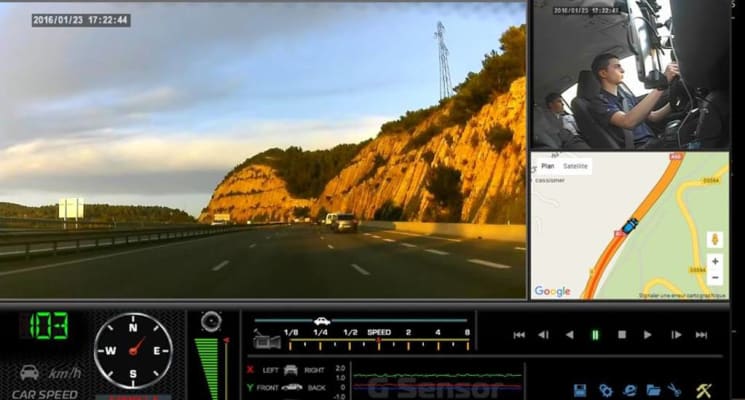Set playback speed to 2
The width and height of the screenshot is (745, 400).
(408, 333)
